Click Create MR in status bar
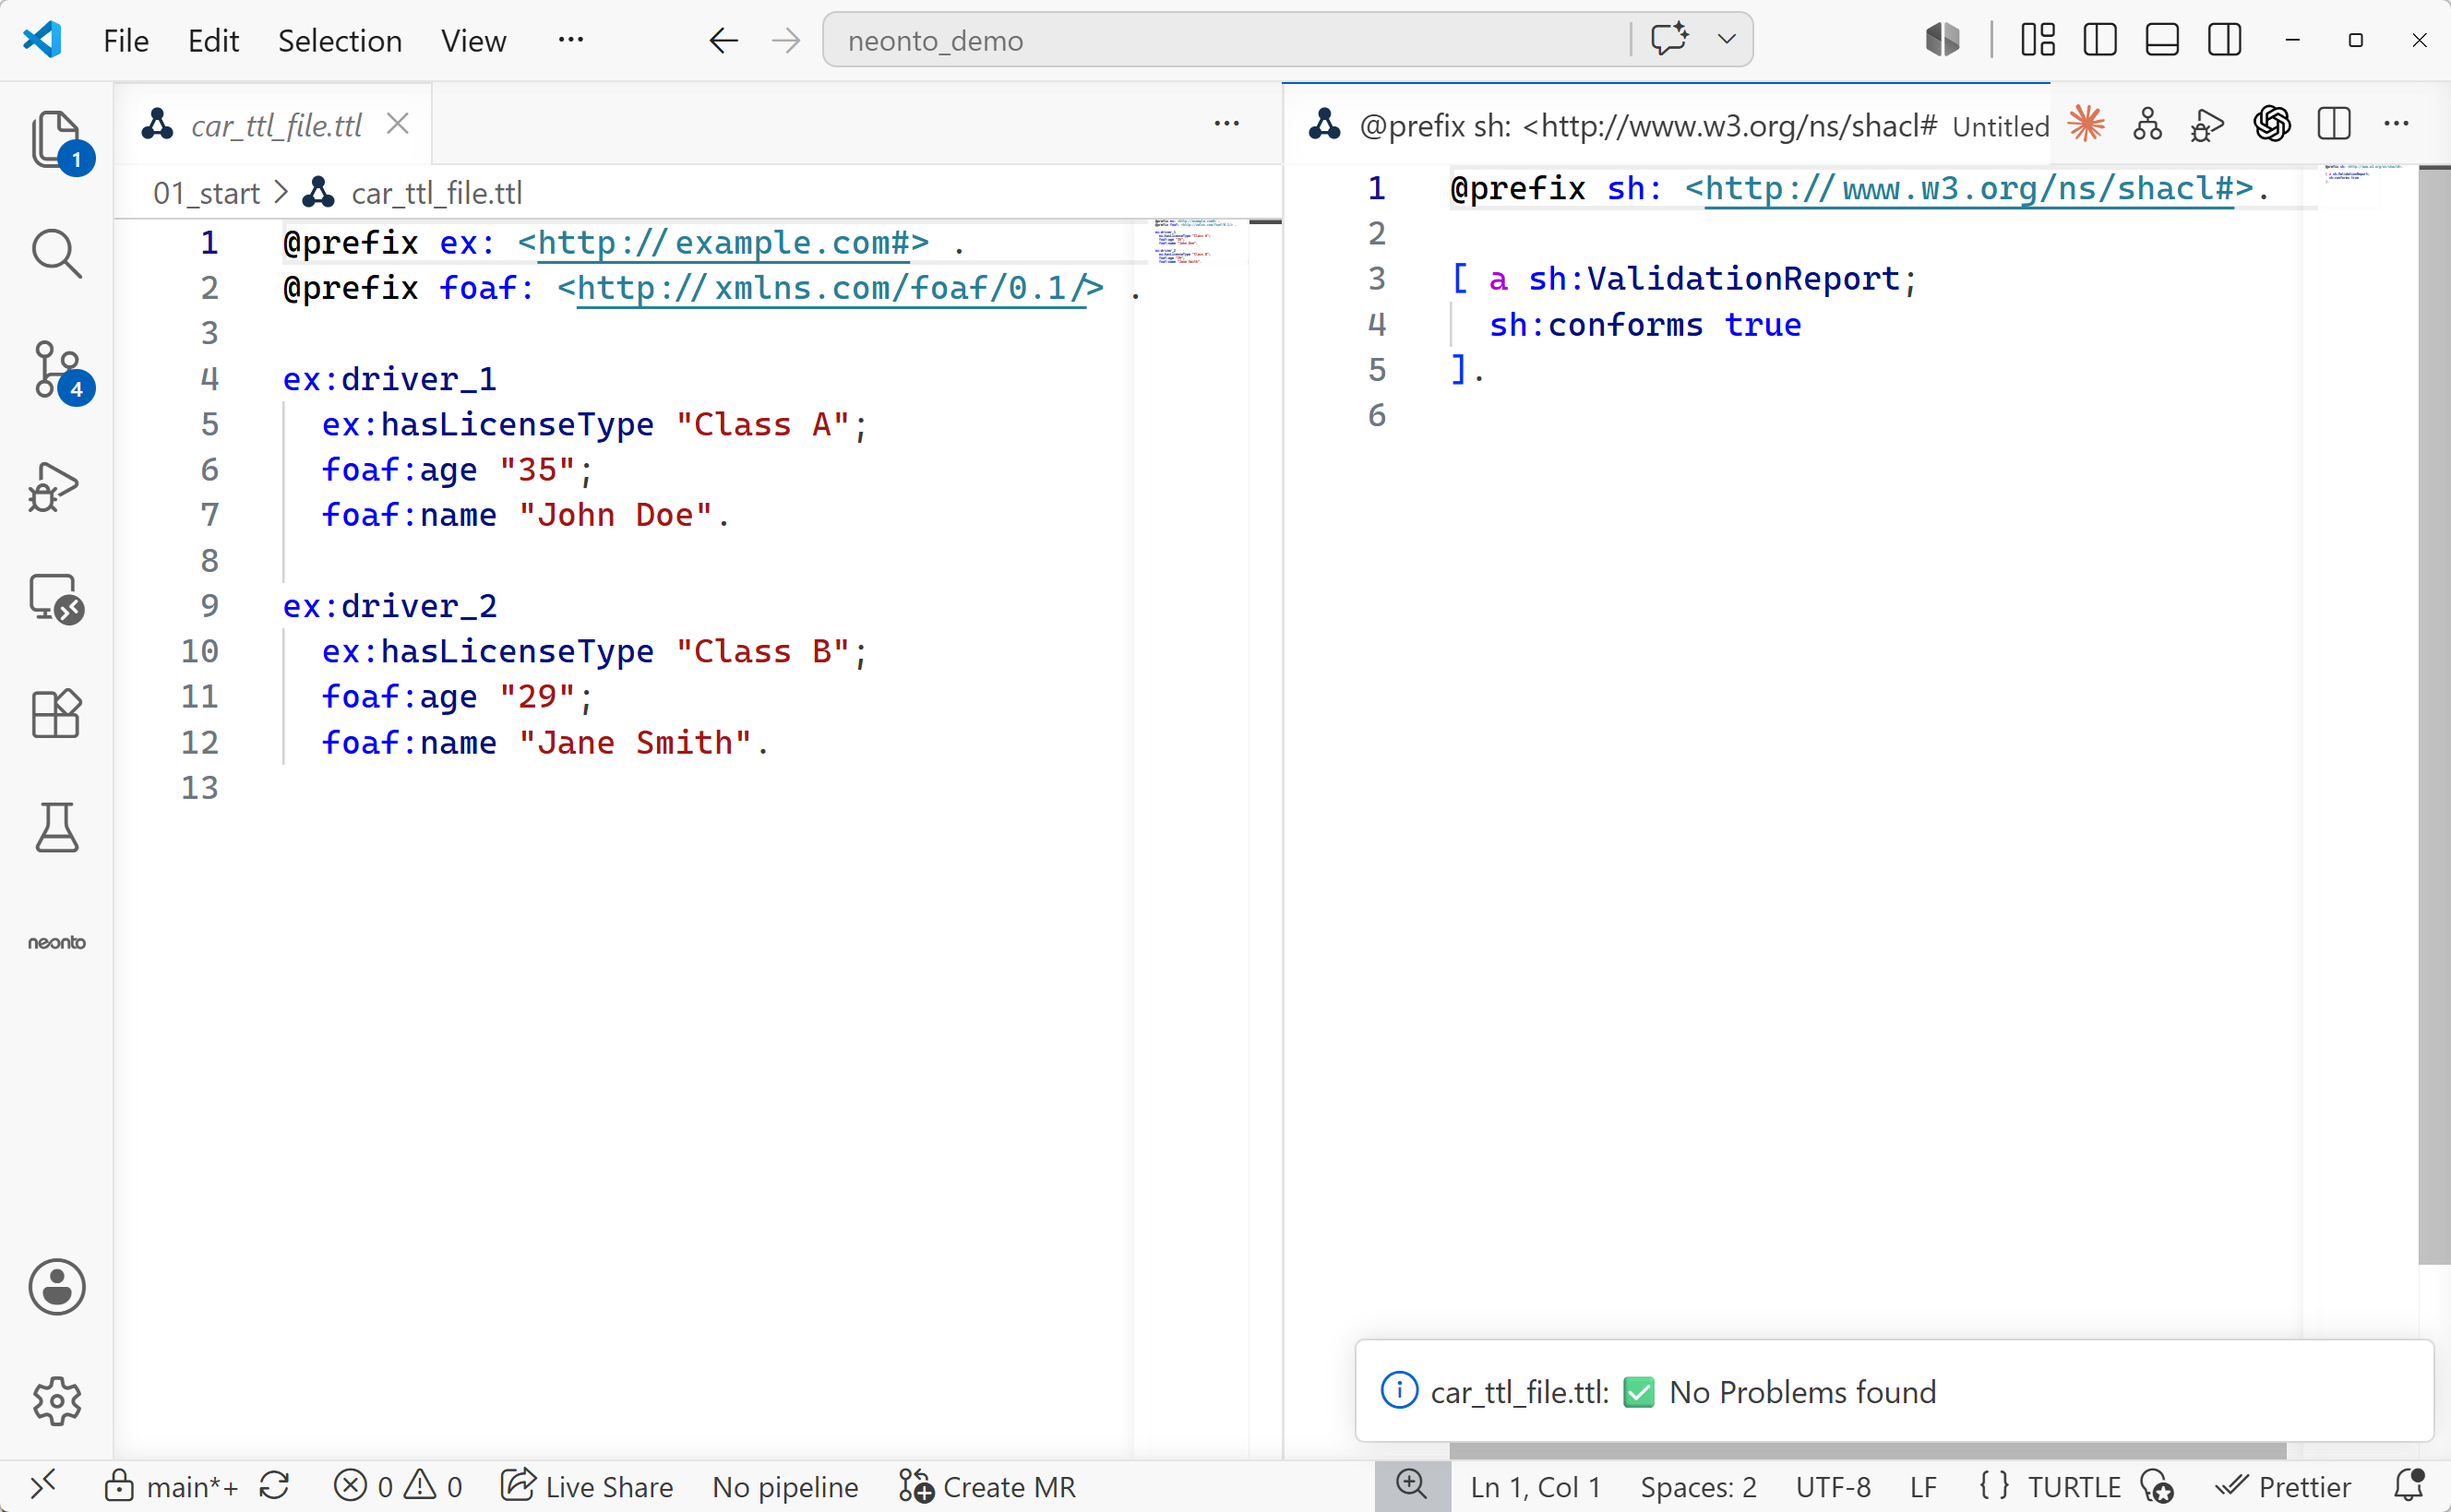This screenshot has width=2451, height=1512. coord(987,1487)
